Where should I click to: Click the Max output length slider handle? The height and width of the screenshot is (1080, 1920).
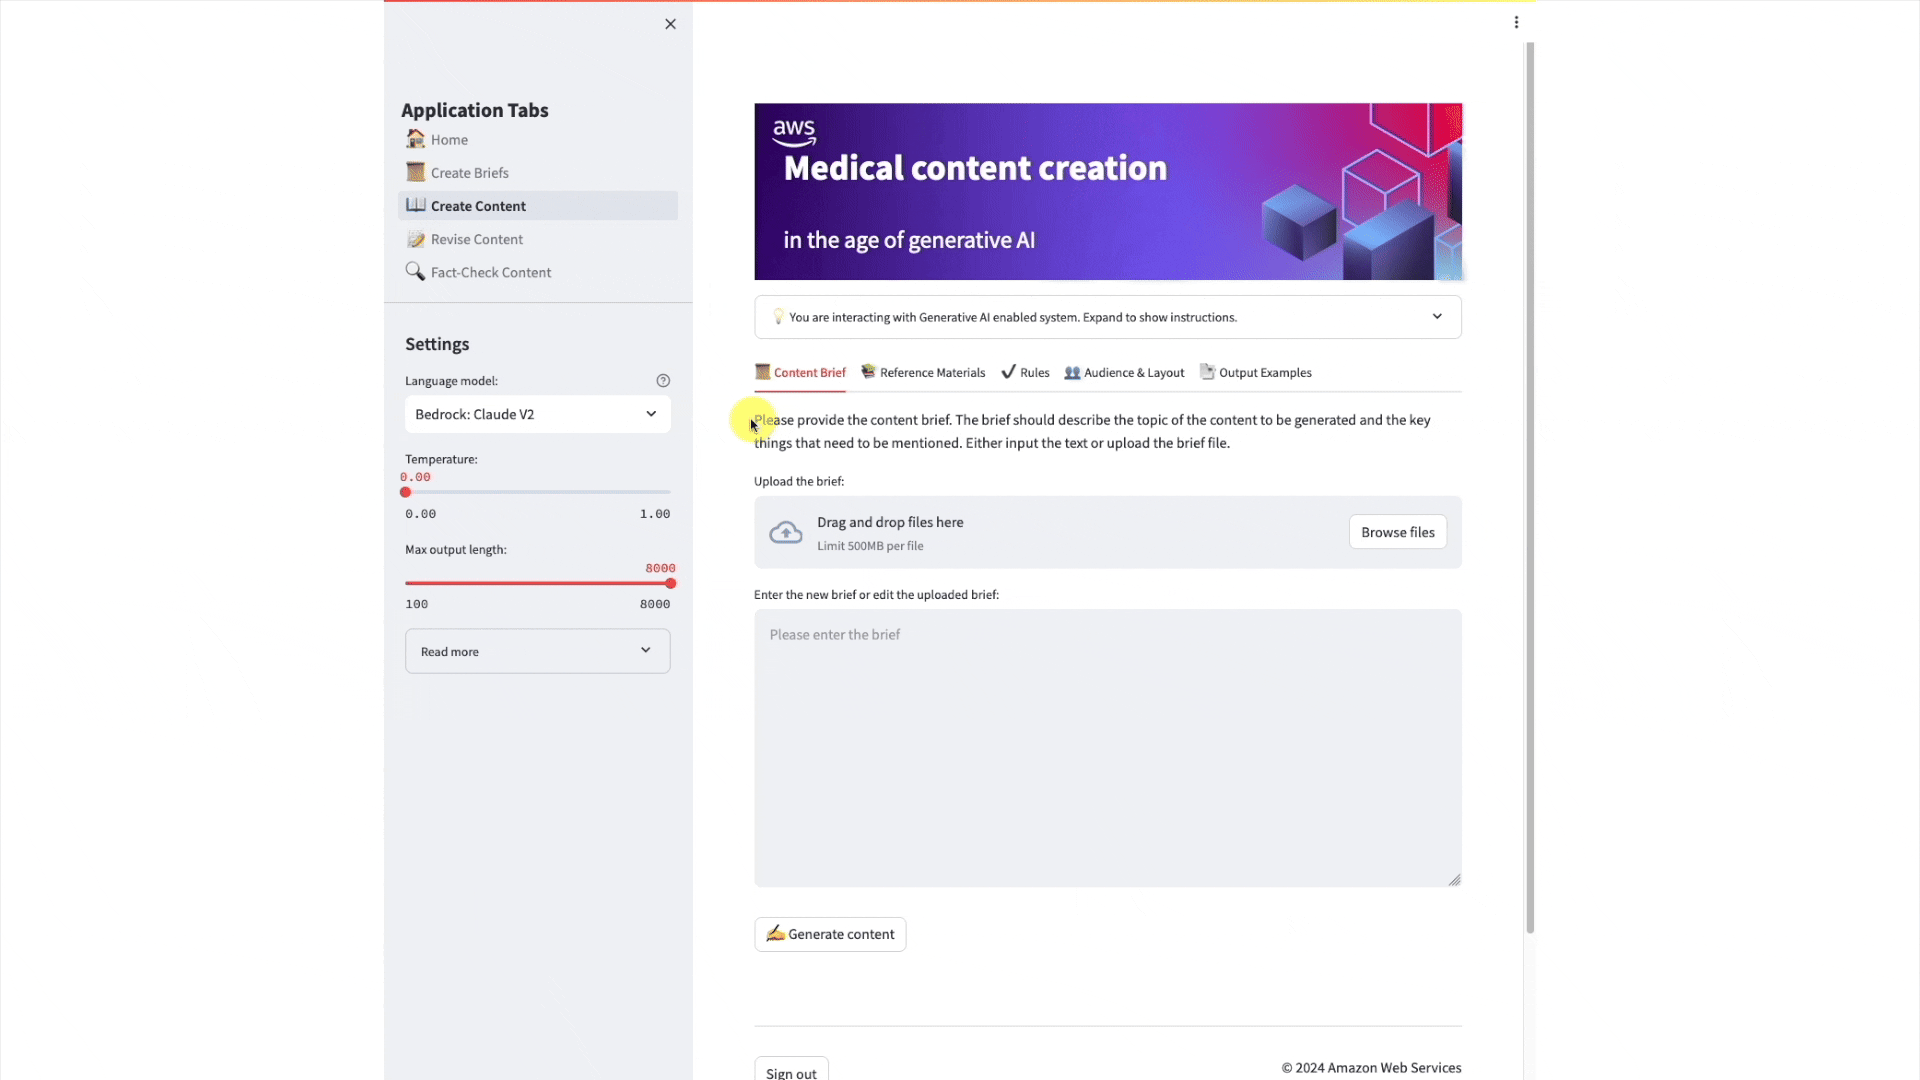[x=671, y=583]
